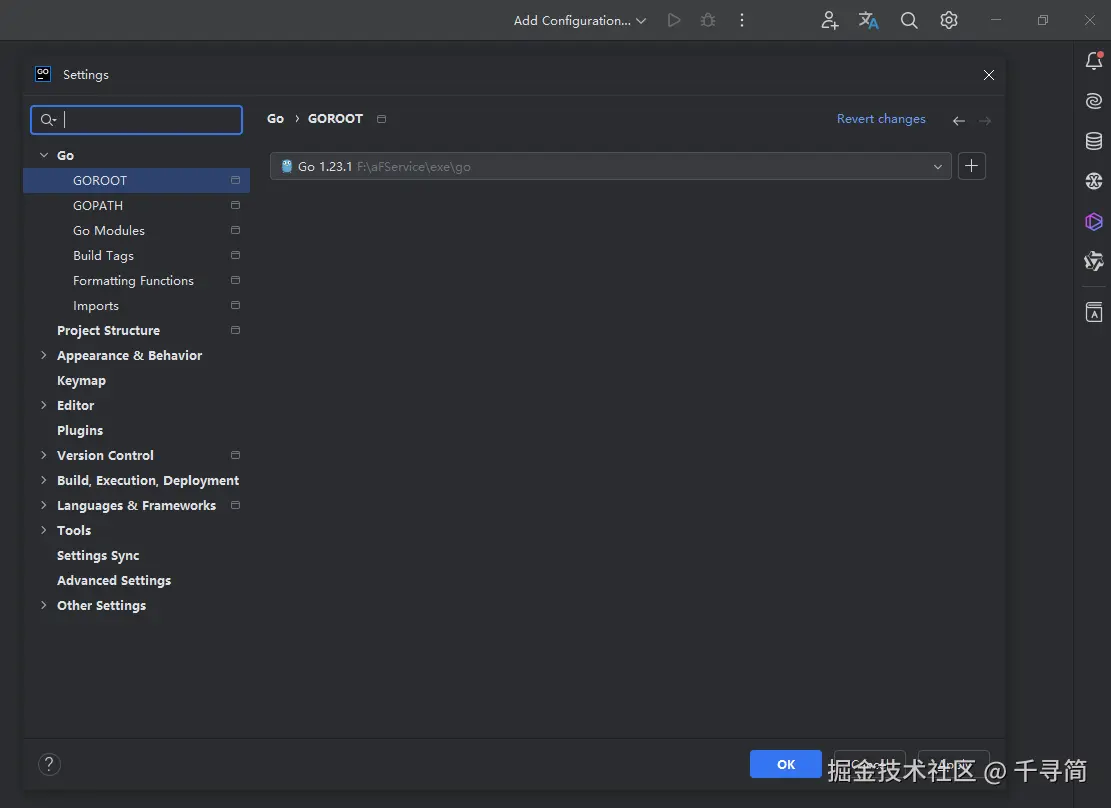The image size is (1111, 808).
Task: Select GOROOT settings page
Action: click(136, 181)
